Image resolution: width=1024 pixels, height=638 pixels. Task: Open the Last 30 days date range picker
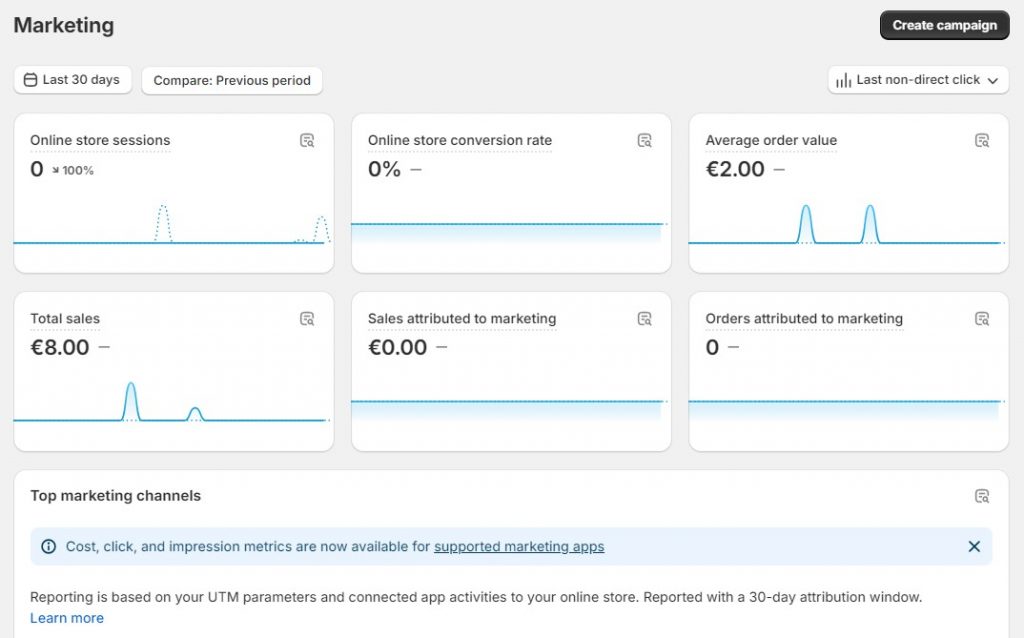point(72,79)
